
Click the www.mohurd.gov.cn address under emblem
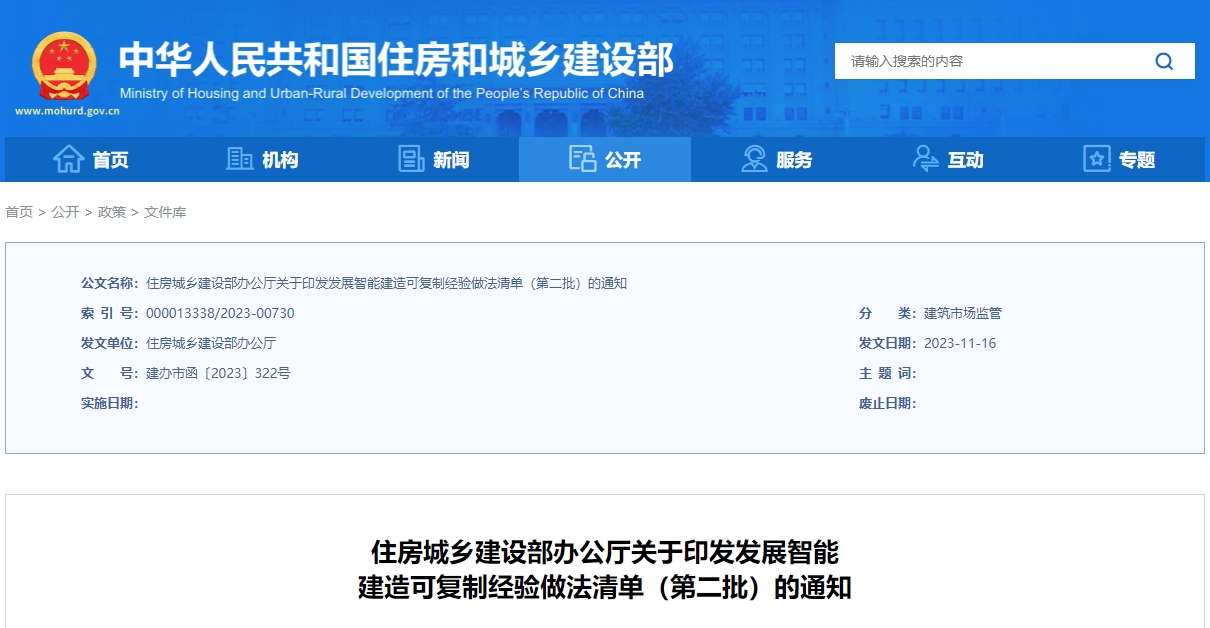click(67, 111)
